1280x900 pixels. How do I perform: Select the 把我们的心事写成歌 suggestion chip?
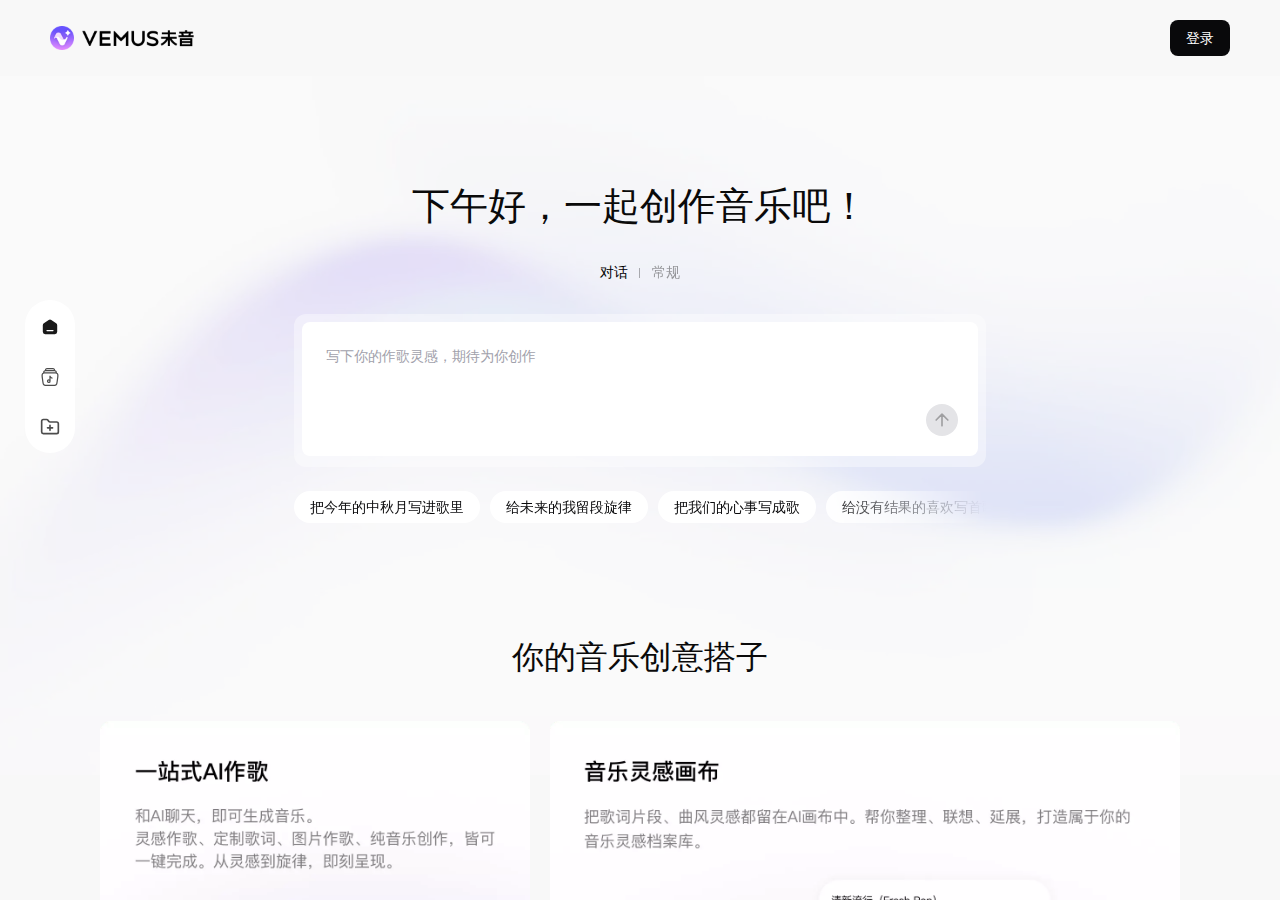[x=737, y=507]
